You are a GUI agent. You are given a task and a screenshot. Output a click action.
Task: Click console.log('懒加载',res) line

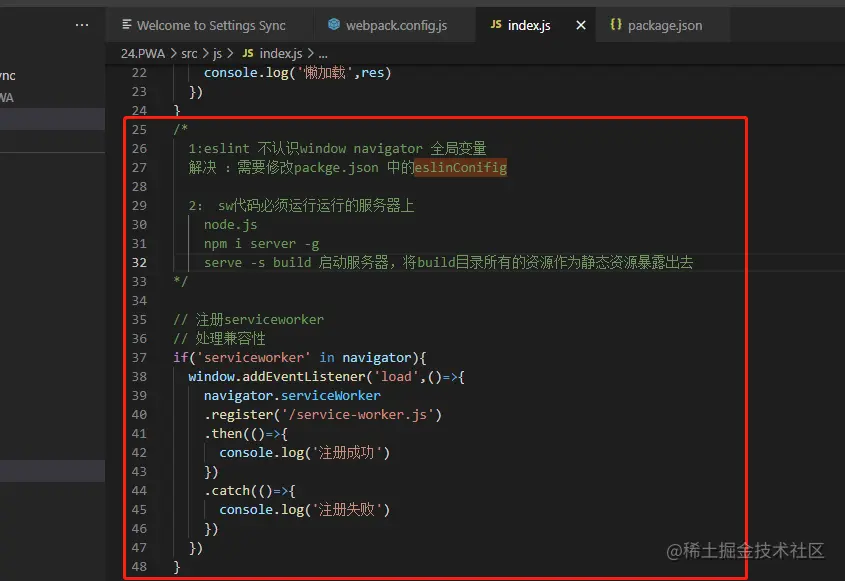(297, 72)
